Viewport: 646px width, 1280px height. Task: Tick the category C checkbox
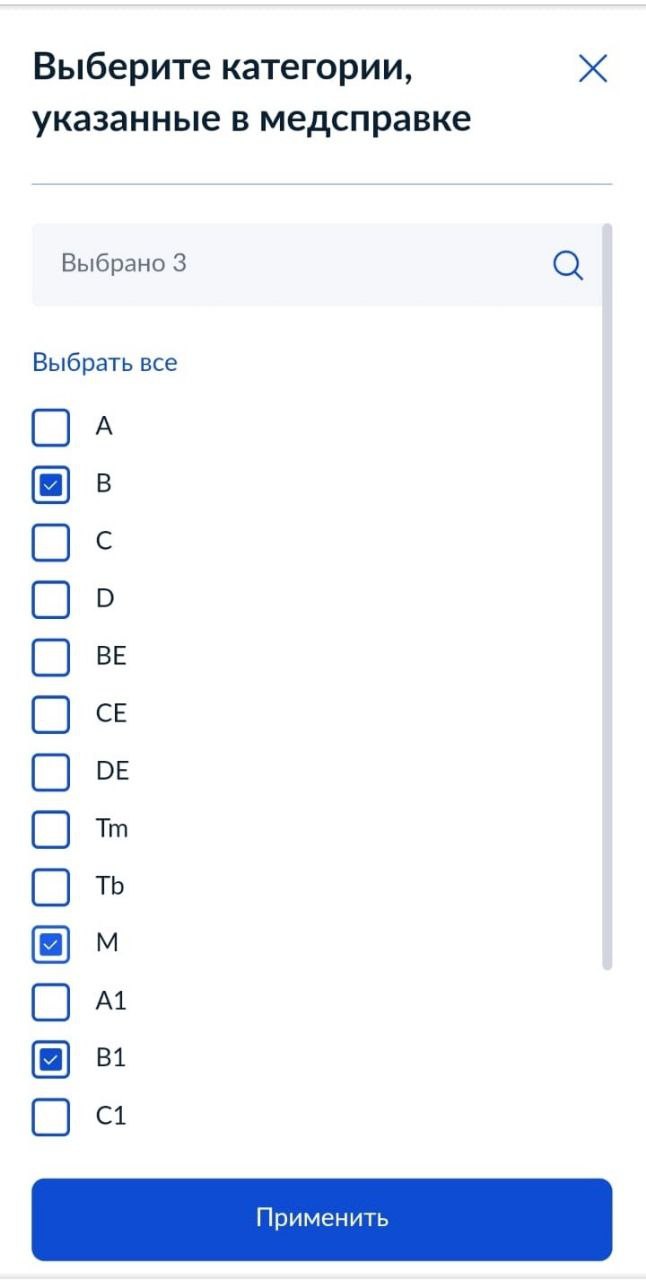[x=51, y=543]
